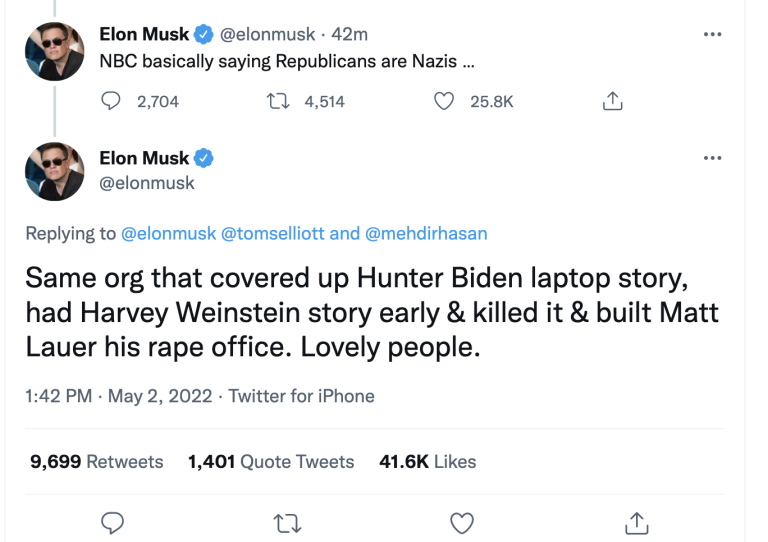This screenshot has height=542, width=768.
Task: Share the top NBC tweet
Action: pos(613,101)
